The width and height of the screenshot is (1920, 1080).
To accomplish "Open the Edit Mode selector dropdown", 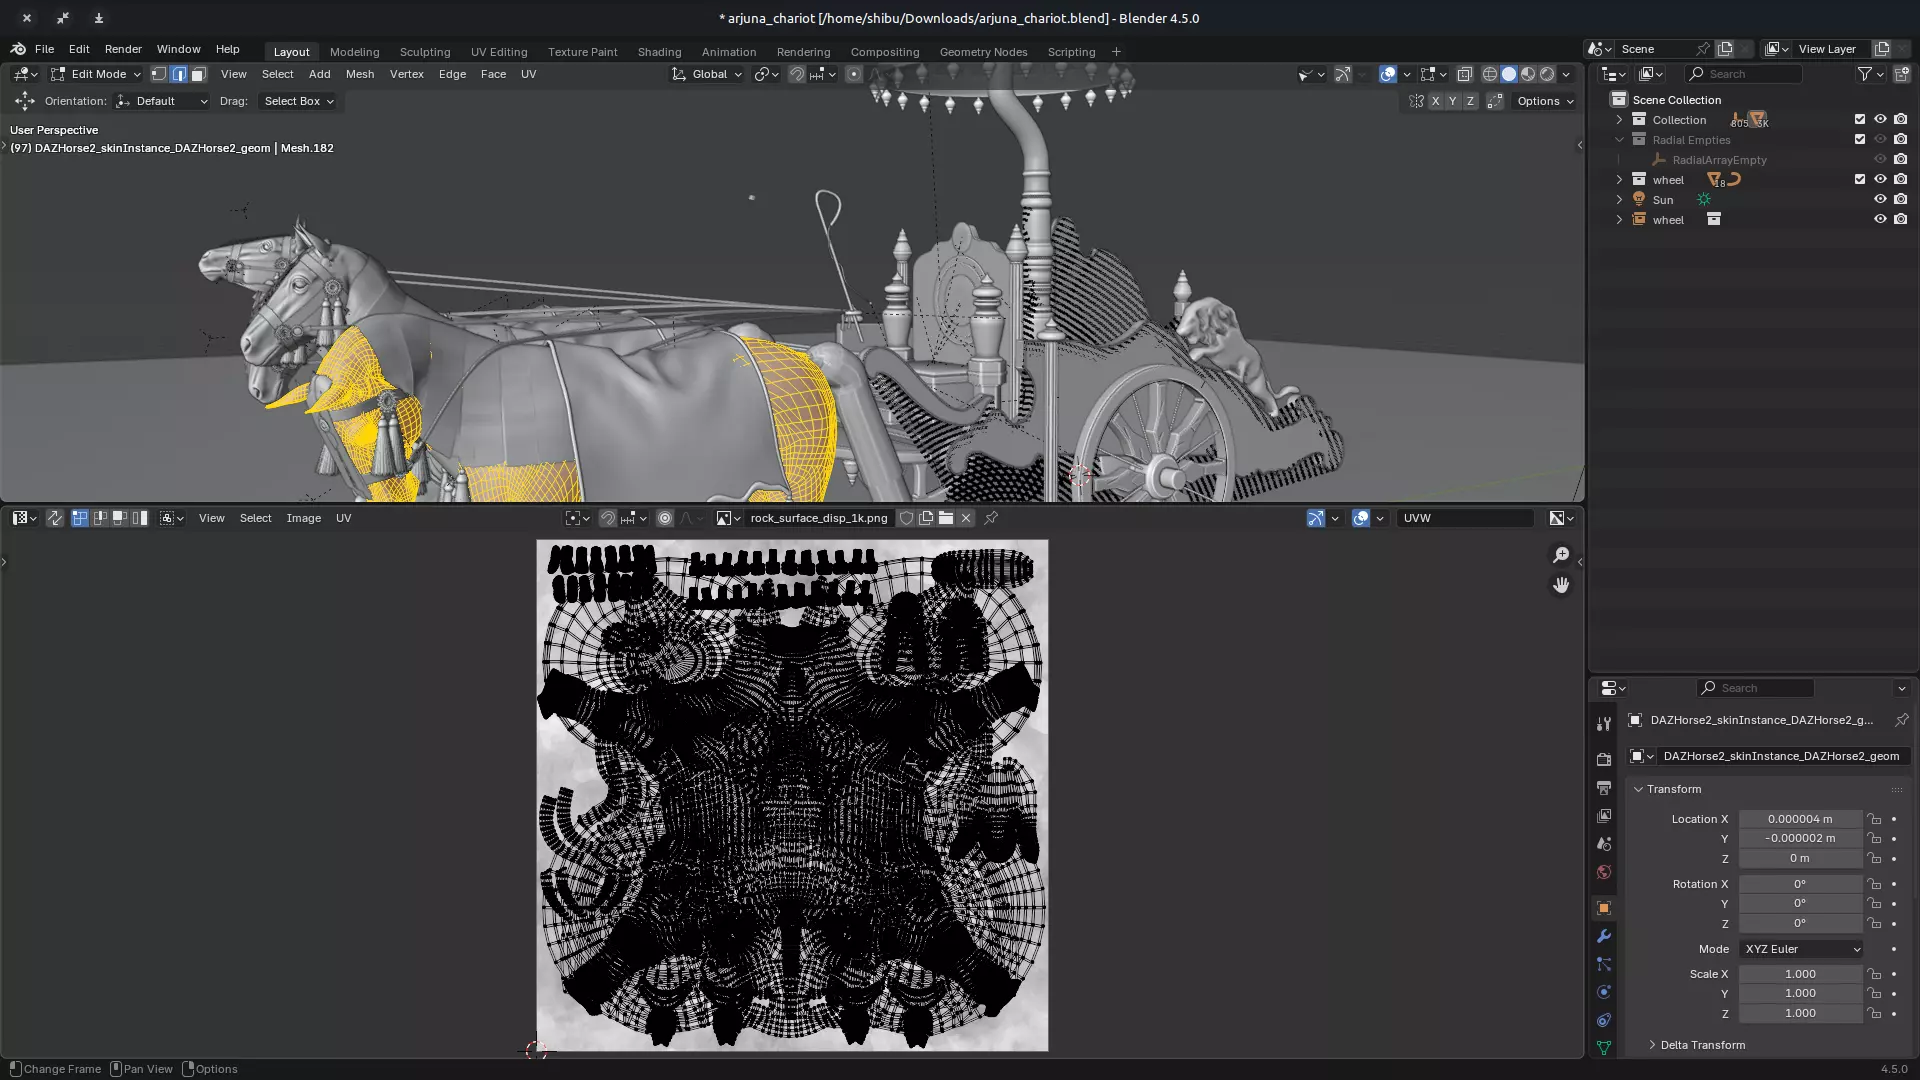I will 96,74.
